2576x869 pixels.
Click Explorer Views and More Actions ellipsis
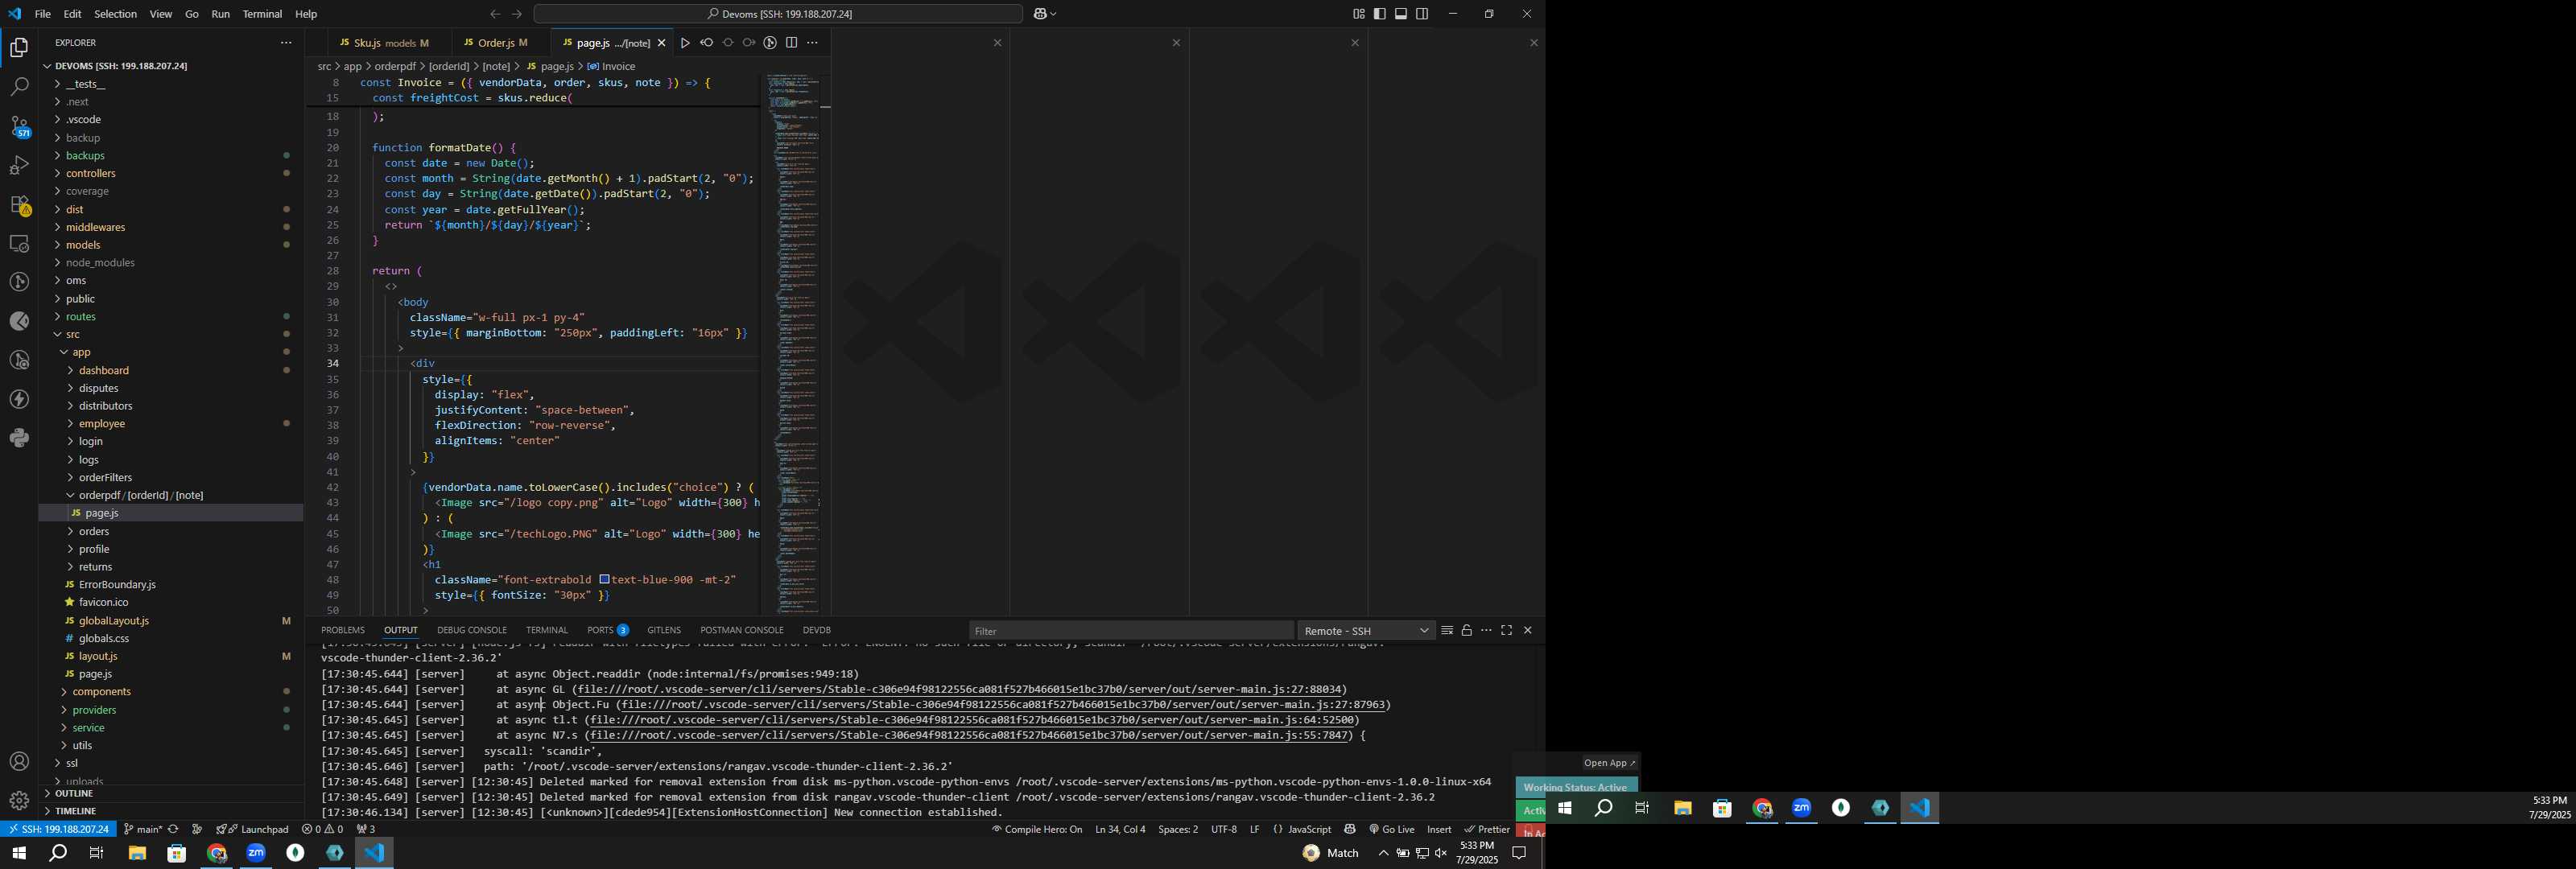point(286,43)
